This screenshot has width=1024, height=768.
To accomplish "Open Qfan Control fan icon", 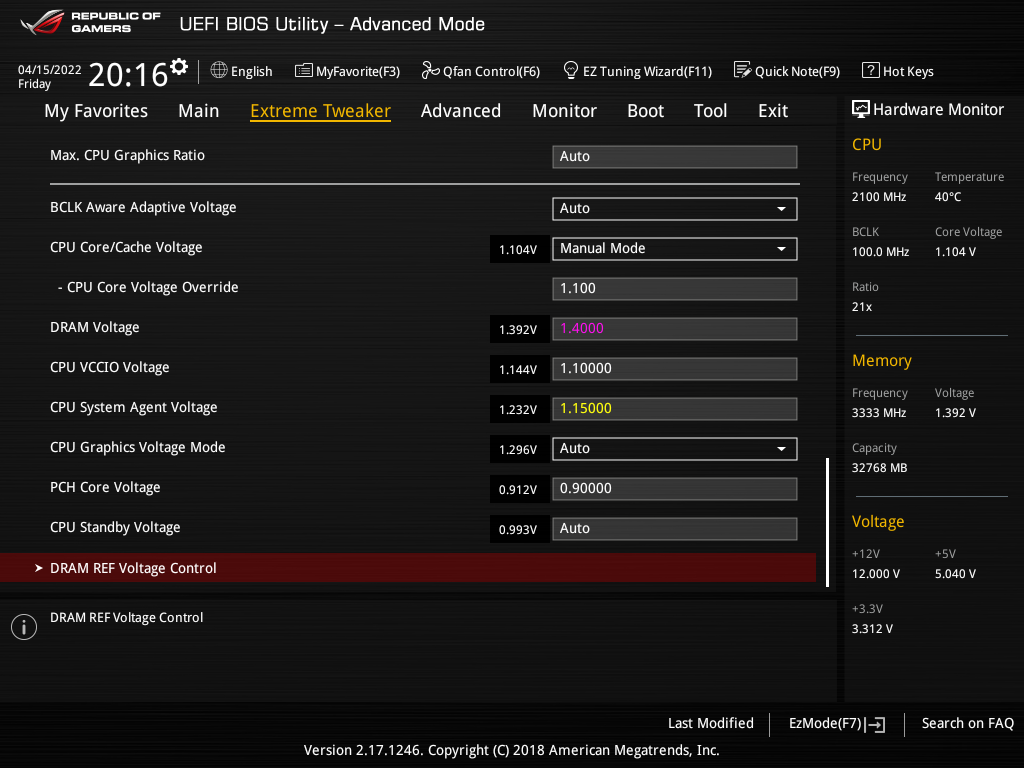I will pos(430,71).
